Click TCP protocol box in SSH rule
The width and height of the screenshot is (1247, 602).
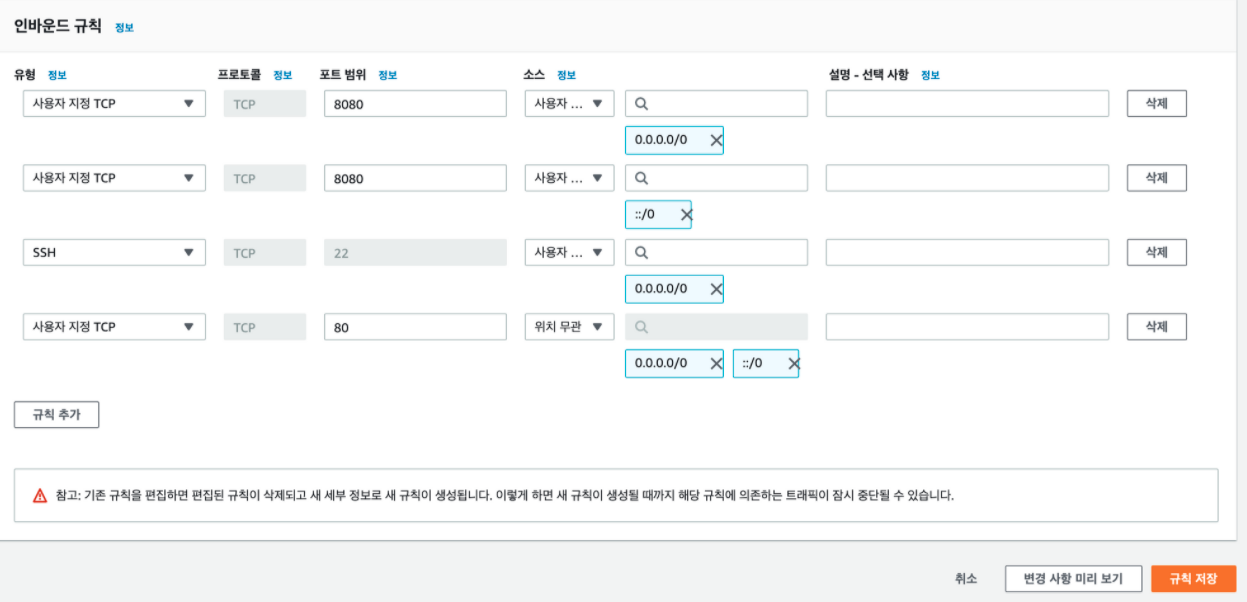click(265, 253)
